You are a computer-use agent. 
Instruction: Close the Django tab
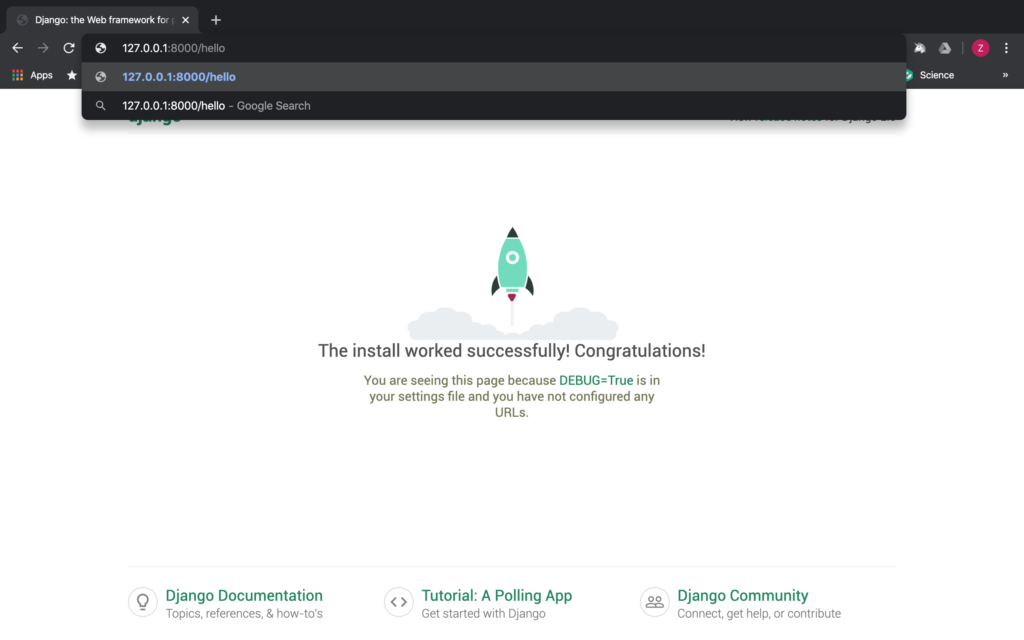[x=185, y=20]
